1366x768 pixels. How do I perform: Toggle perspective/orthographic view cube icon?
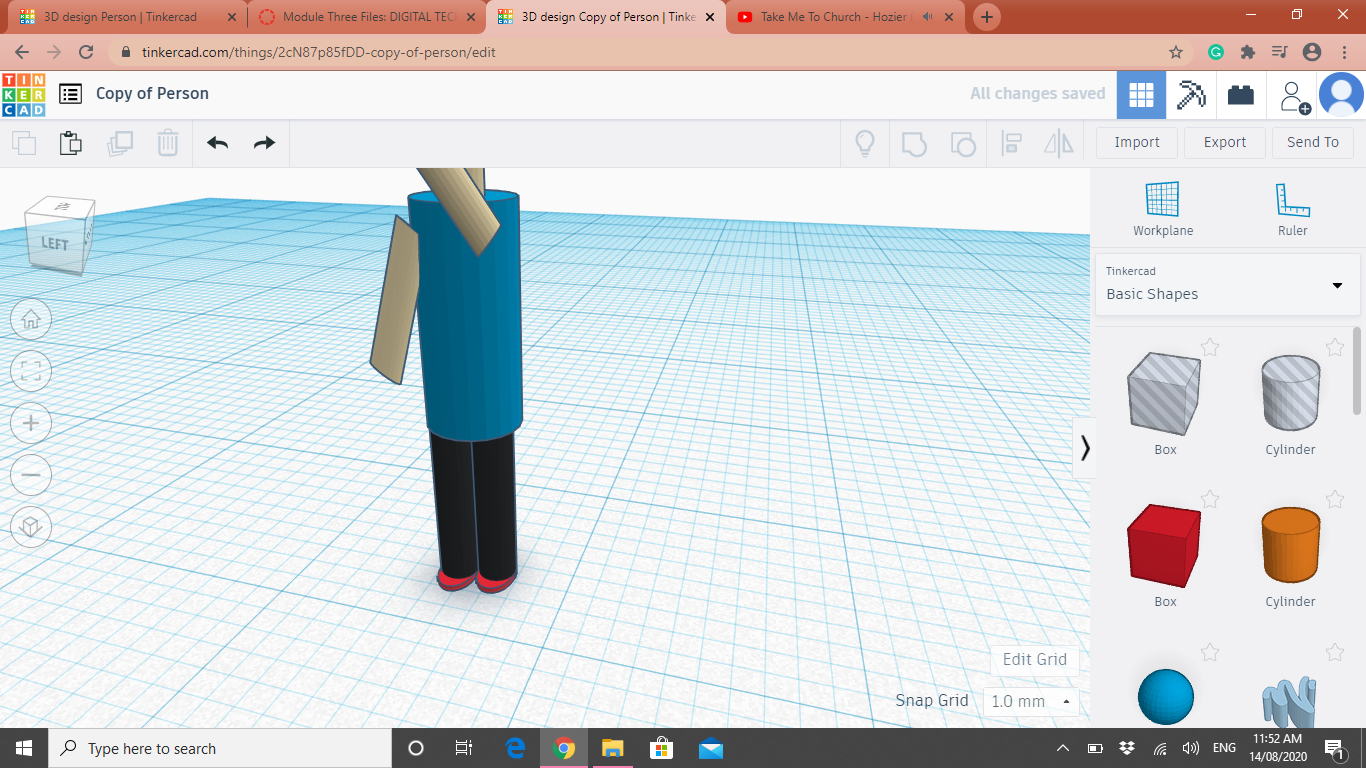31,527
